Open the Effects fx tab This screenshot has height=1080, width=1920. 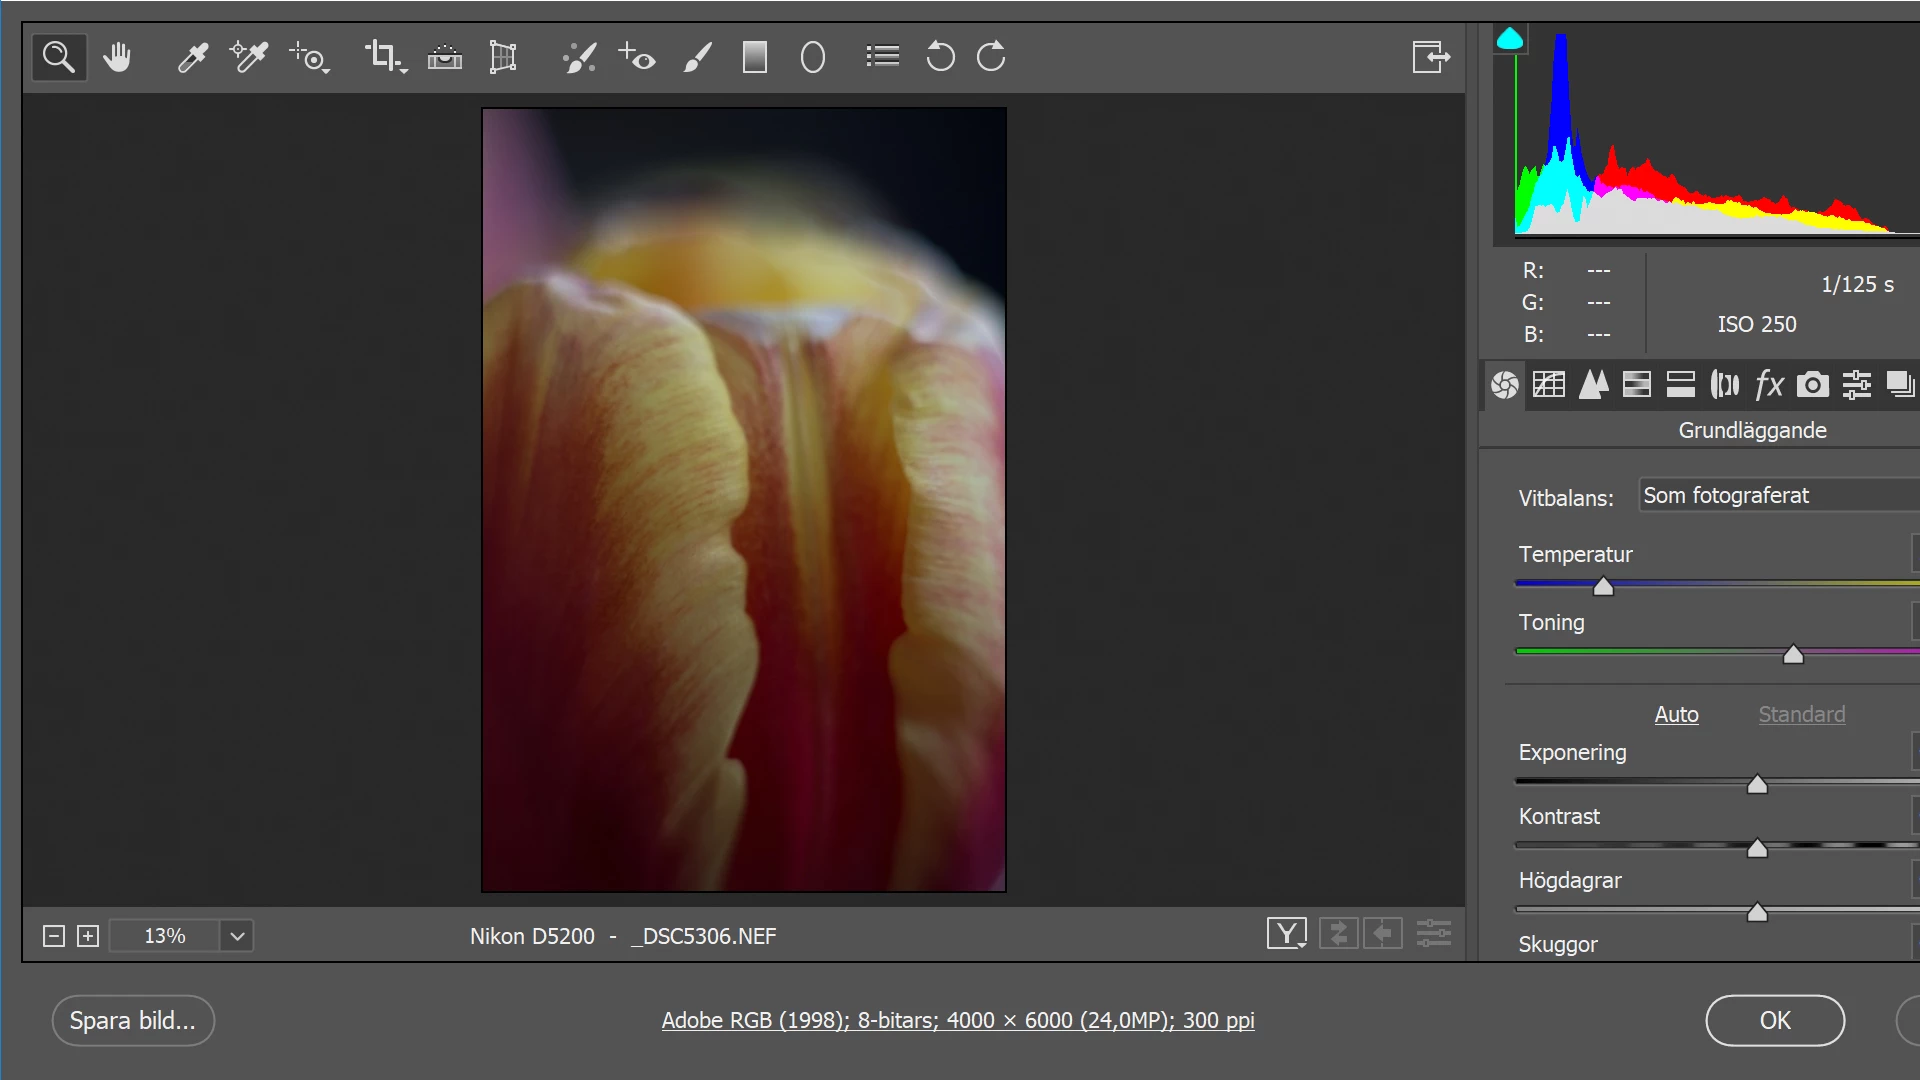[1769, 384]
